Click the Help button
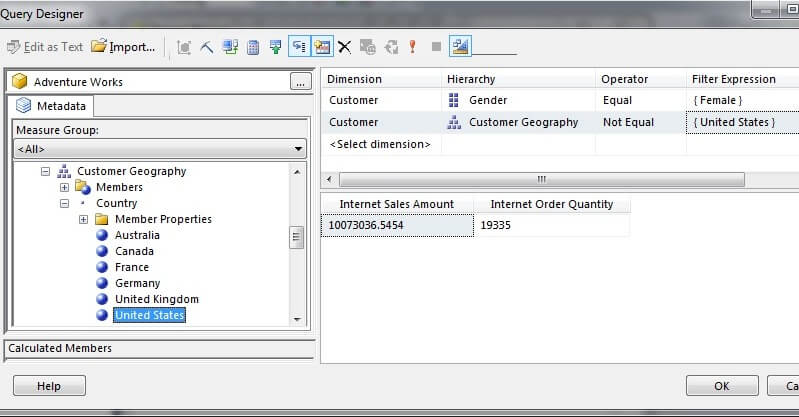 coord(49,386)
